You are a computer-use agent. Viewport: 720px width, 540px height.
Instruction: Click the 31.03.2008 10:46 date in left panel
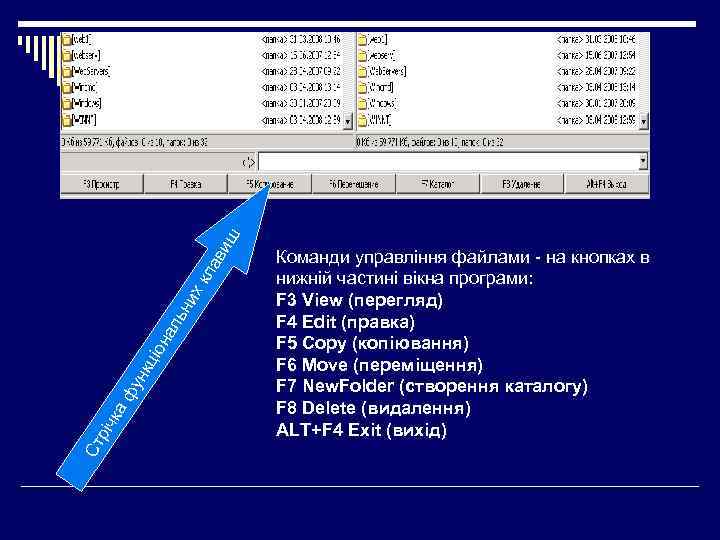click(x=315, y=39)
